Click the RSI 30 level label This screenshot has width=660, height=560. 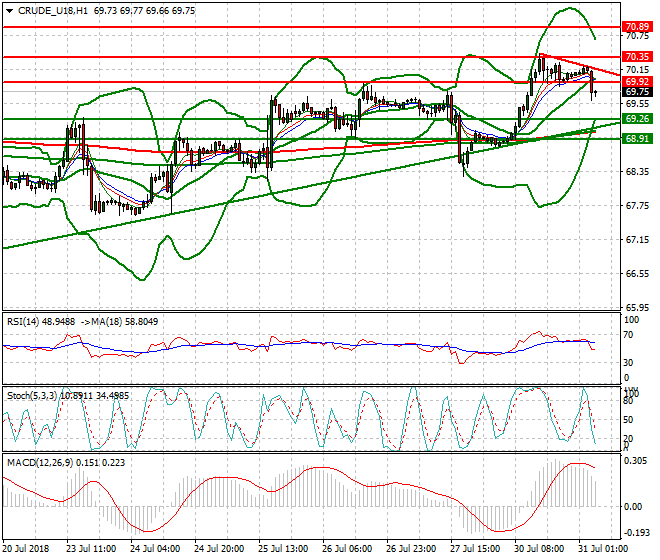(x=628, y=363)
